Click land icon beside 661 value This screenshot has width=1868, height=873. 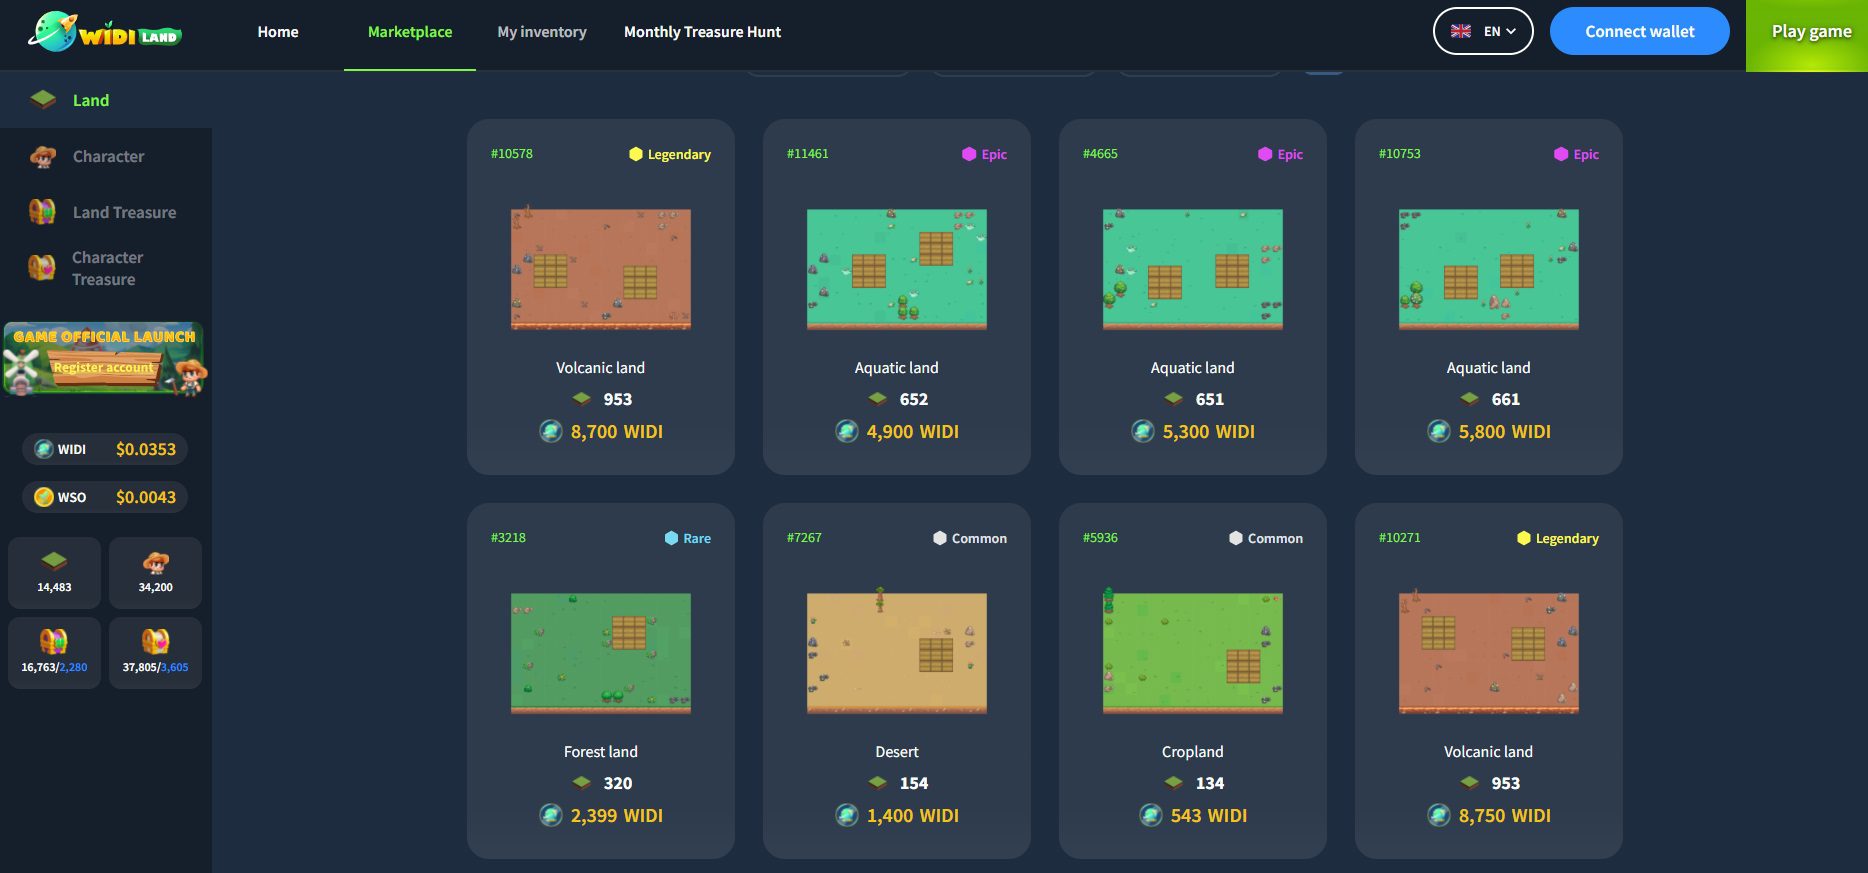point(1470,398)
